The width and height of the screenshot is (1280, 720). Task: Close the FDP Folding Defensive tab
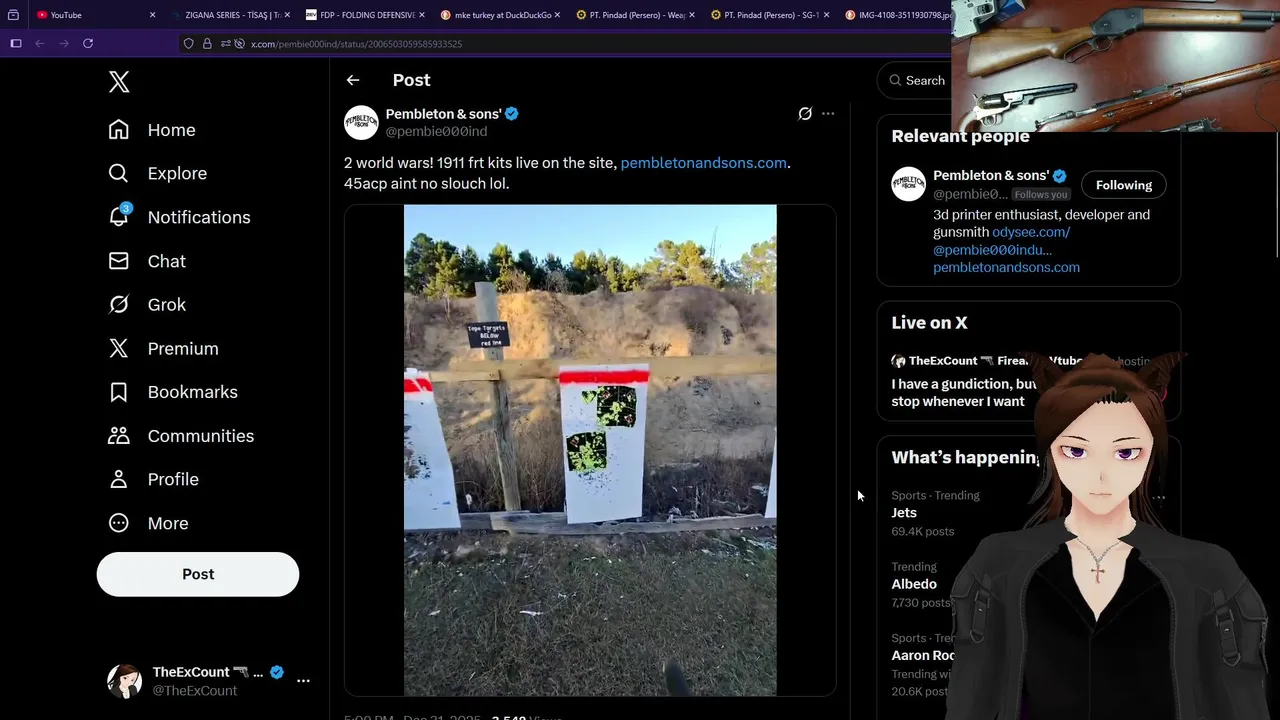(x=422, y=15)
